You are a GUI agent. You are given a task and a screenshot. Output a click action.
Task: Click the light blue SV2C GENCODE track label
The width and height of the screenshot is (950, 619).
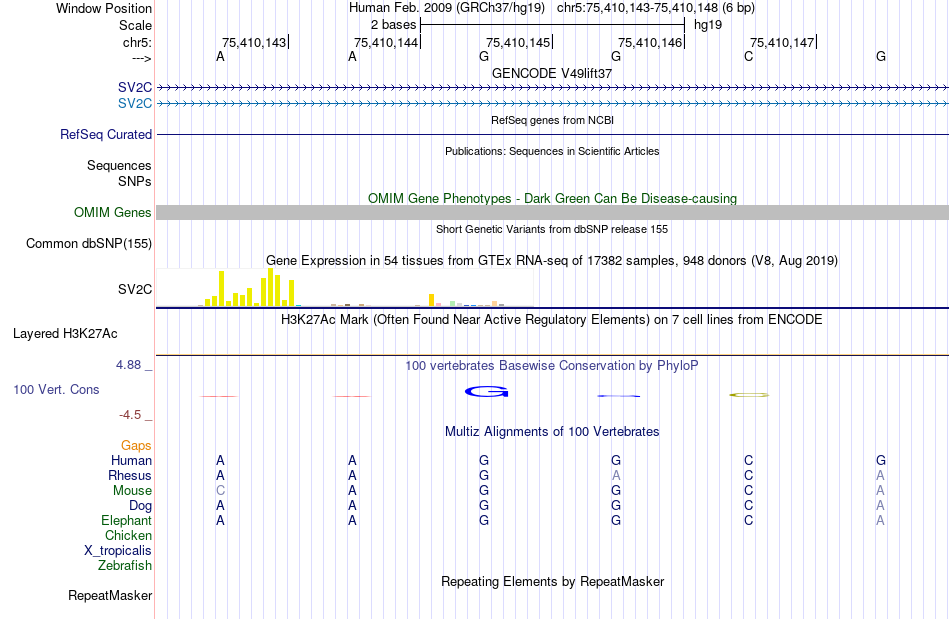coord(135,104)
